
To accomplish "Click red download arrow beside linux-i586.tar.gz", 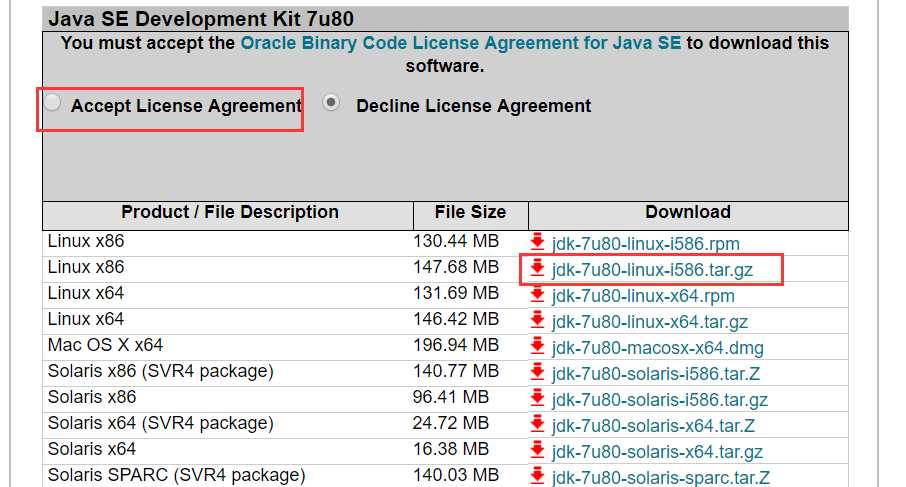I will 537,267.
